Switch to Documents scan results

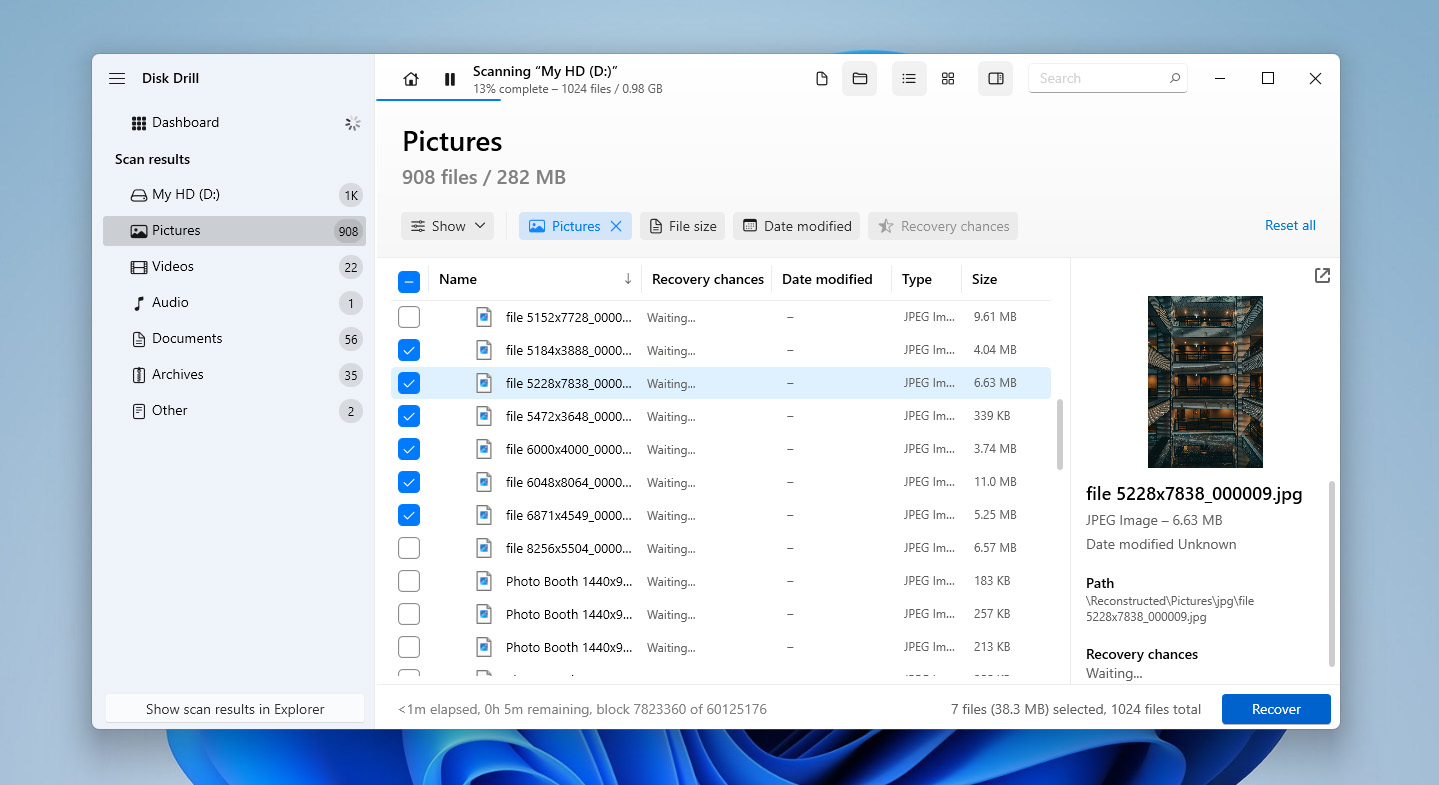[x=188, y=338]
